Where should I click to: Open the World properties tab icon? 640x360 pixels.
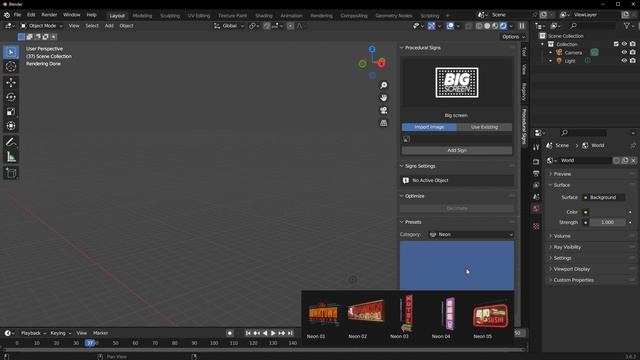[x=536, y=209]
